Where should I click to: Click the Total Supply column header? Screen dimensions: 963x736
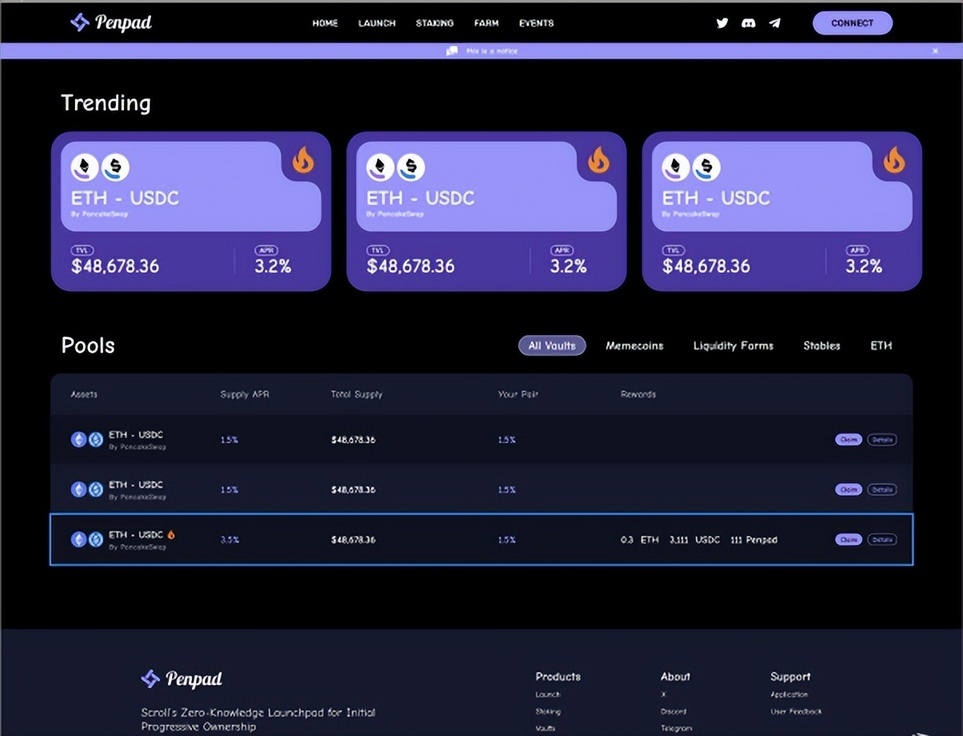click(x=356, y=394)
